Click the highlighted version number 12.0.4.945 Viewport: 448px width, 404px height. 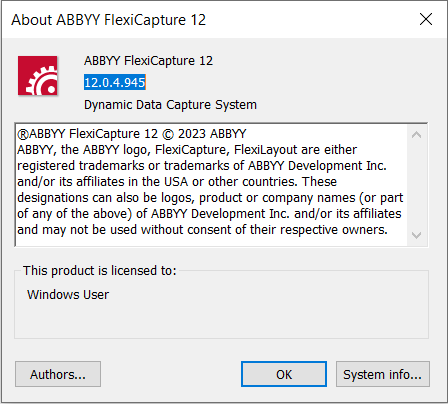[x=115, y=82]
